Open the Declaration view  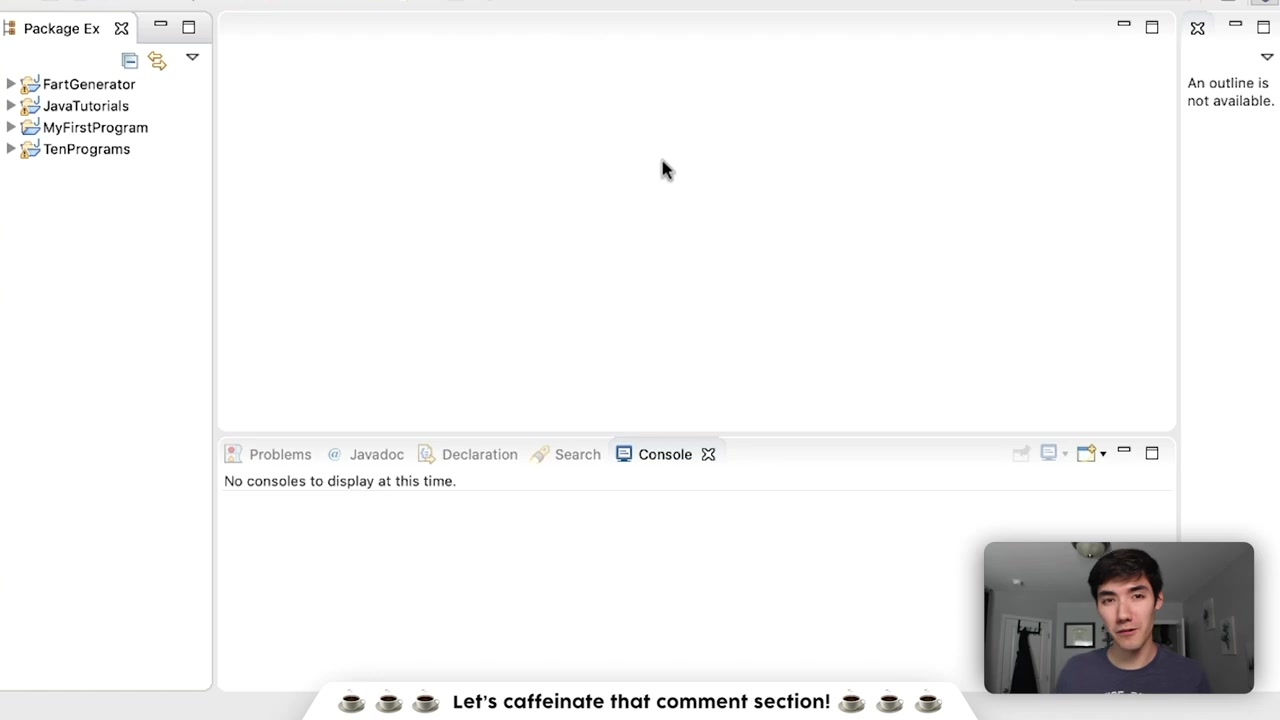[479, 454]
